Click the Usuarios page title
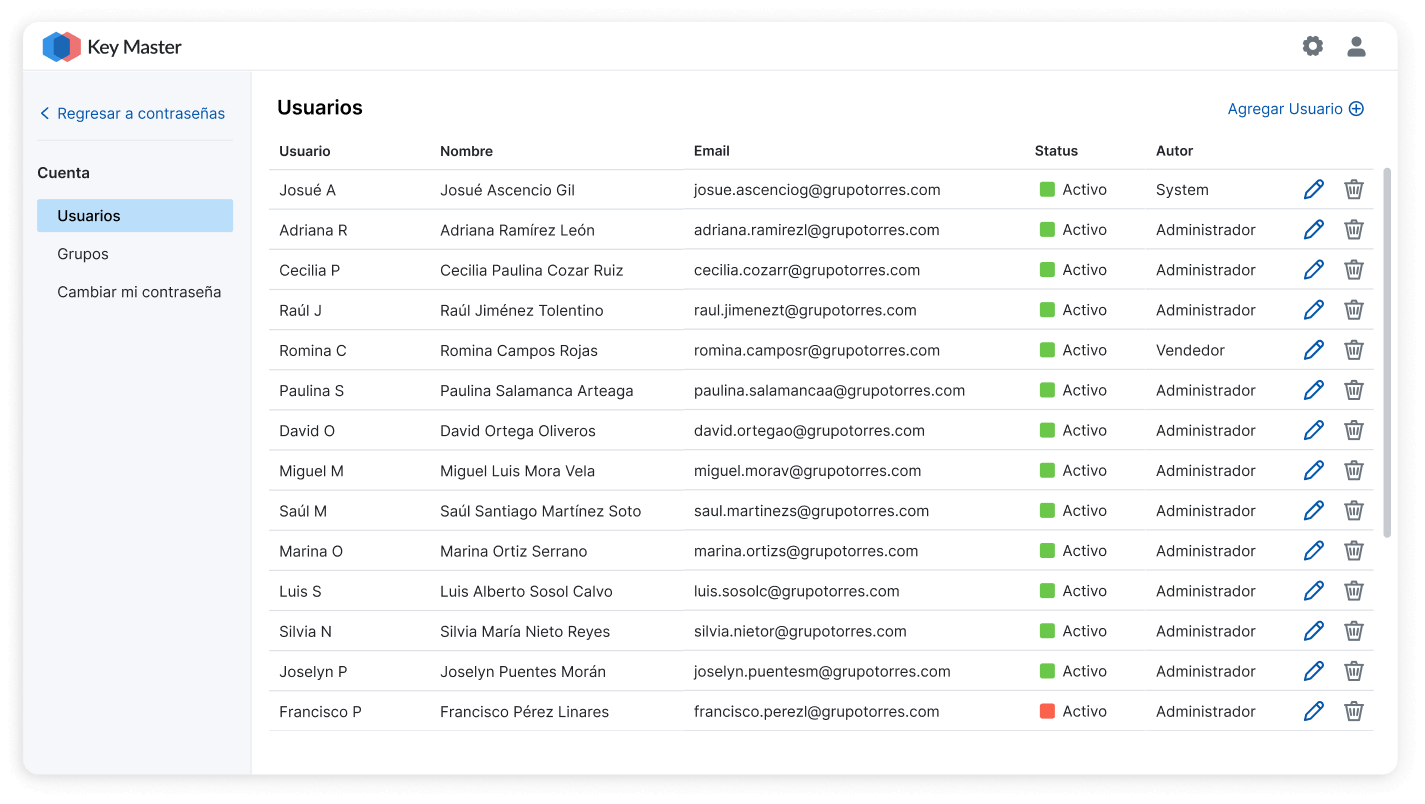This screenshot has height=804, width=1425. (x=320, y=107)
